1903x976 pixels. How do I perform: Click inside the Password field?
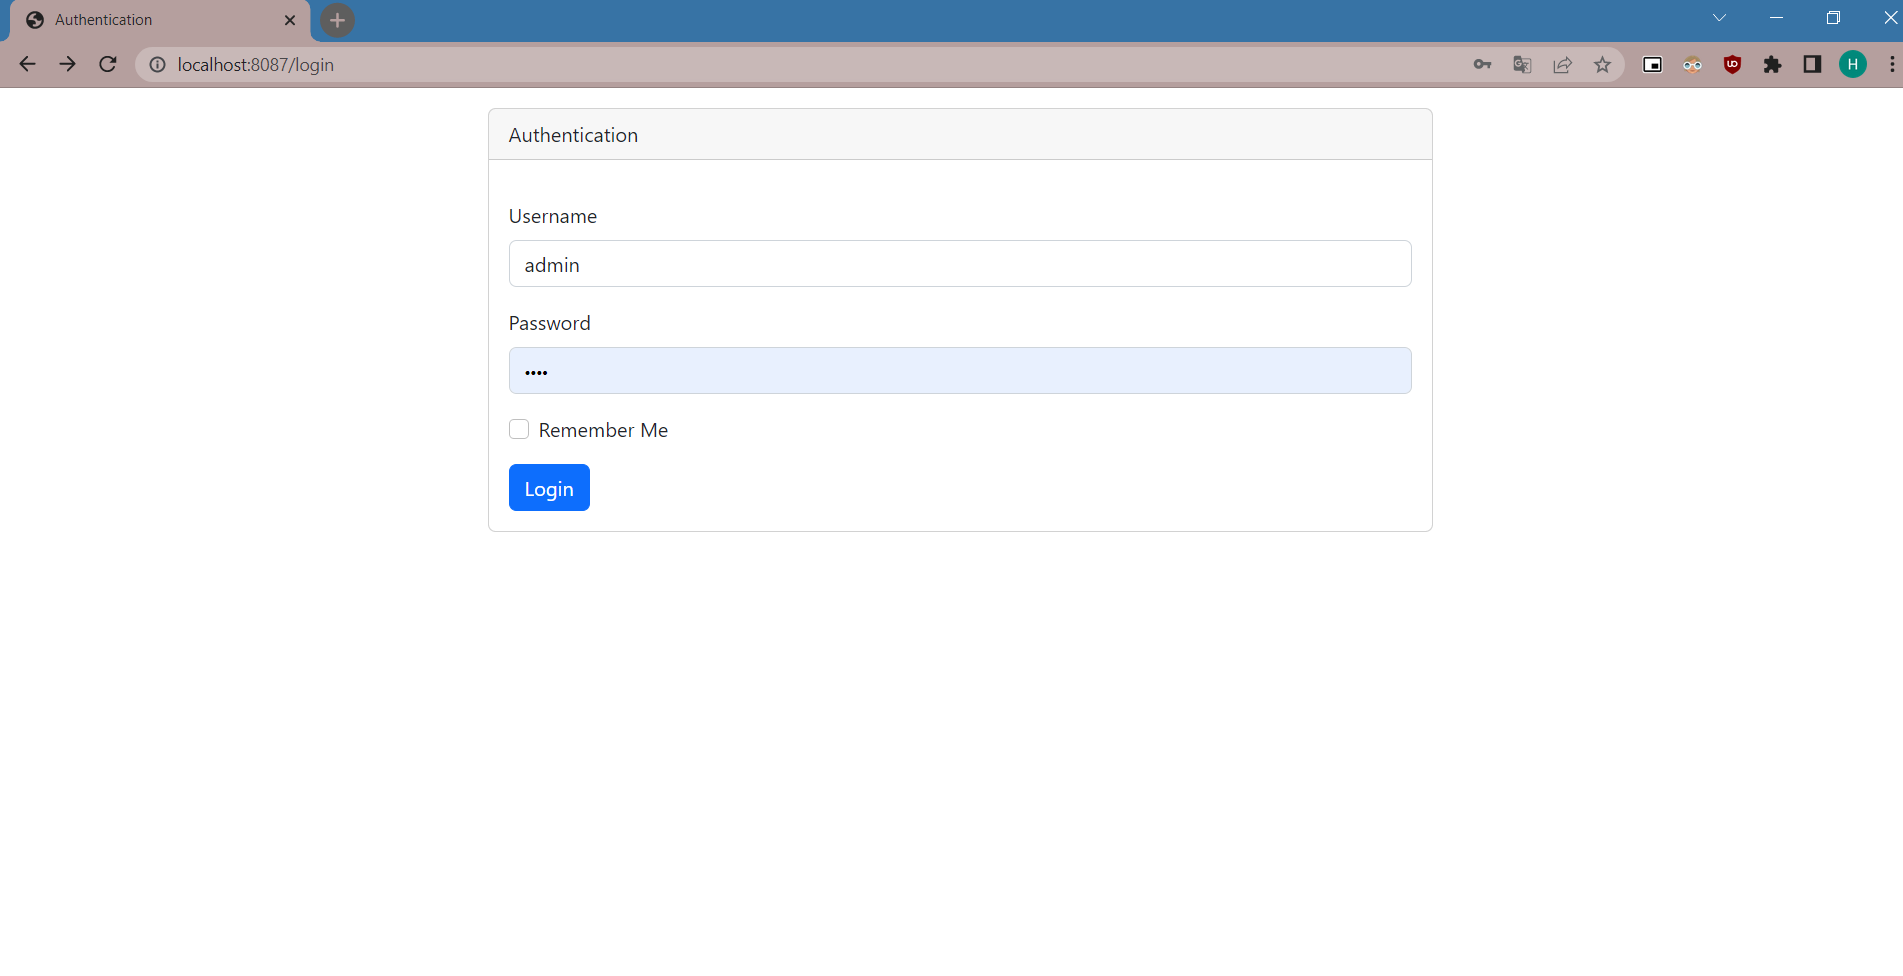(959, 370)
